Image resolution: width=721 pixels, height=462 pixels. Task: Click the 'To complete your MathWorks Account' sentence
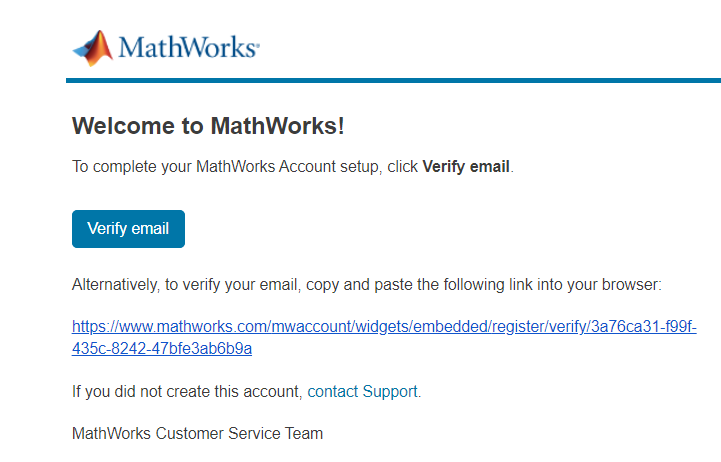coord(293,166)
